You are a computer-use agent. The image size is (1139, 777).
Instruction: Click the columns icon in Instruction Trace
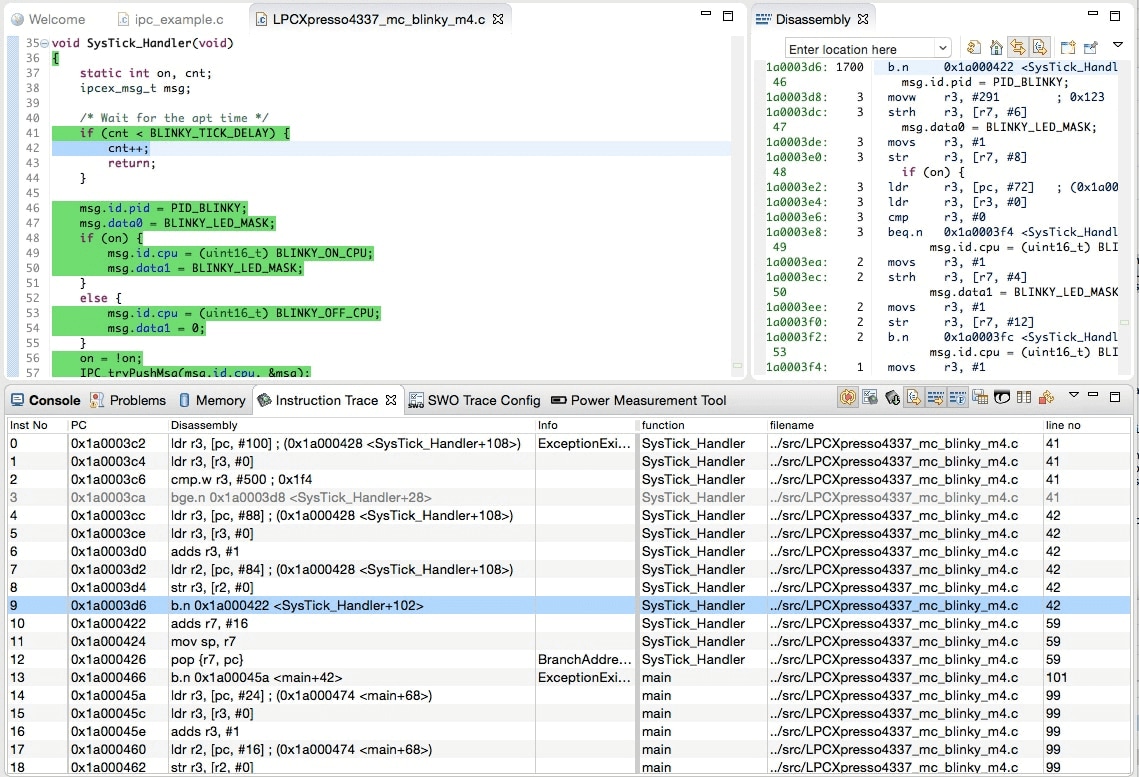(1024, 398)
